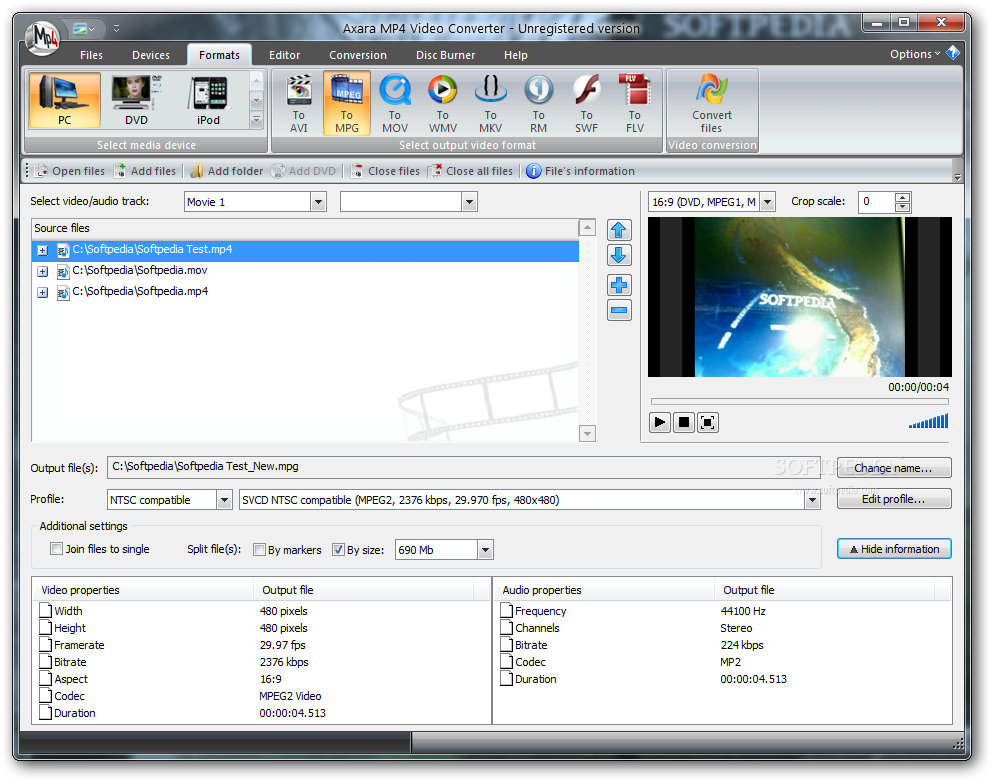Click the blue help icon beside Options
This screenshot has width=992, height=781.
(953, 54)
